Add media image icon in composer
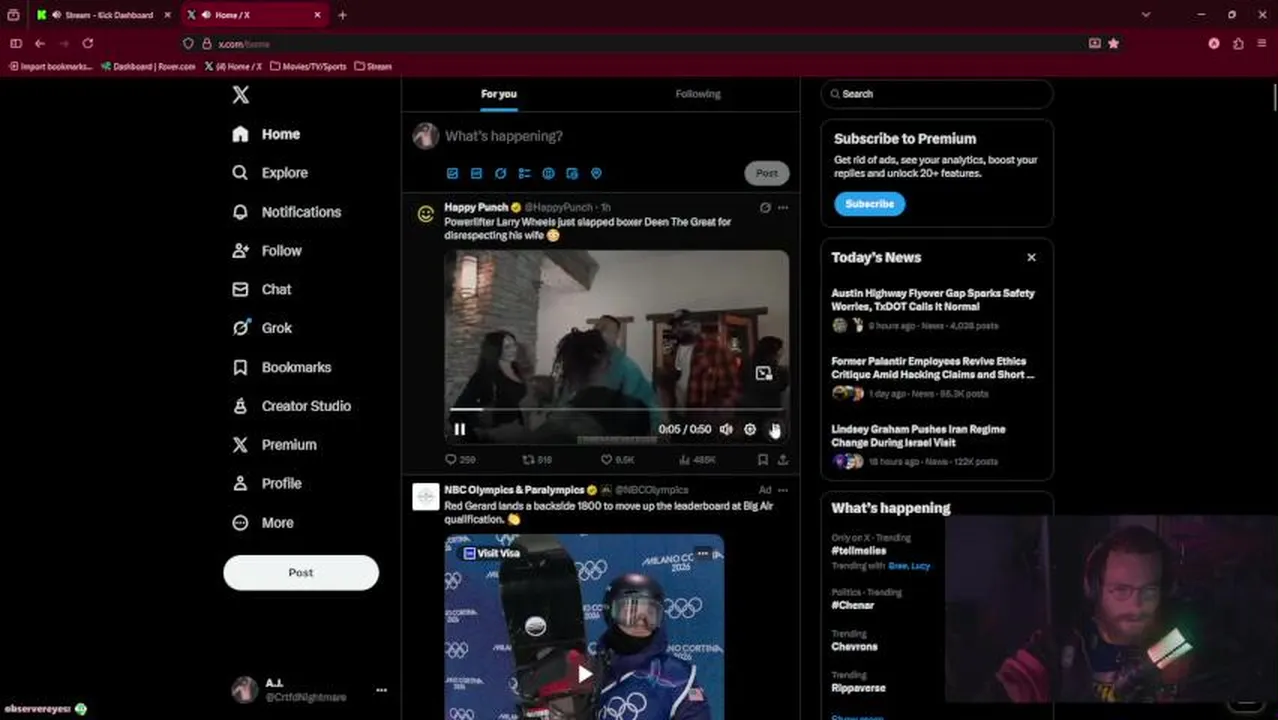The image size is (1278, 720). point(452,173)
